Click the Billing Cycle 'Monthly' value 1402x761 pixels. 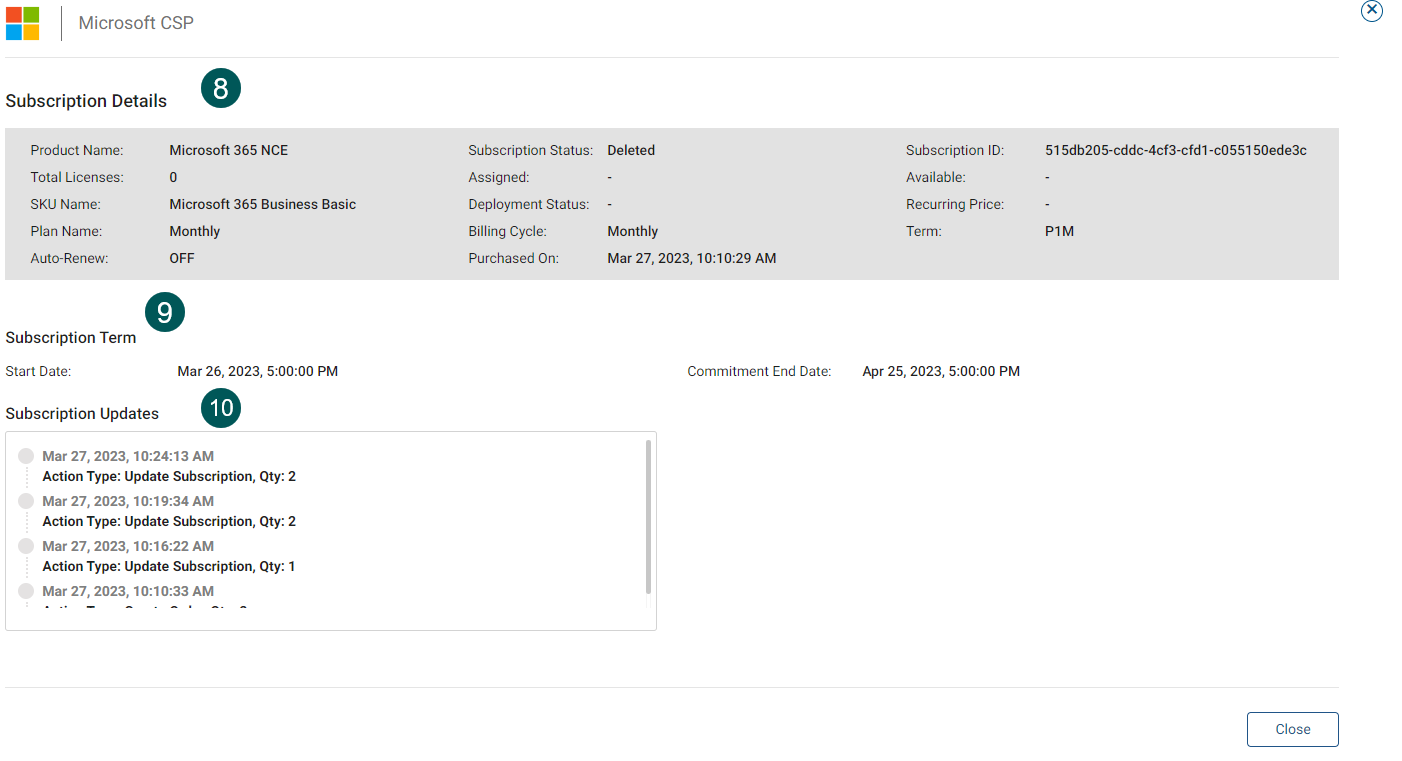(633, 231)
